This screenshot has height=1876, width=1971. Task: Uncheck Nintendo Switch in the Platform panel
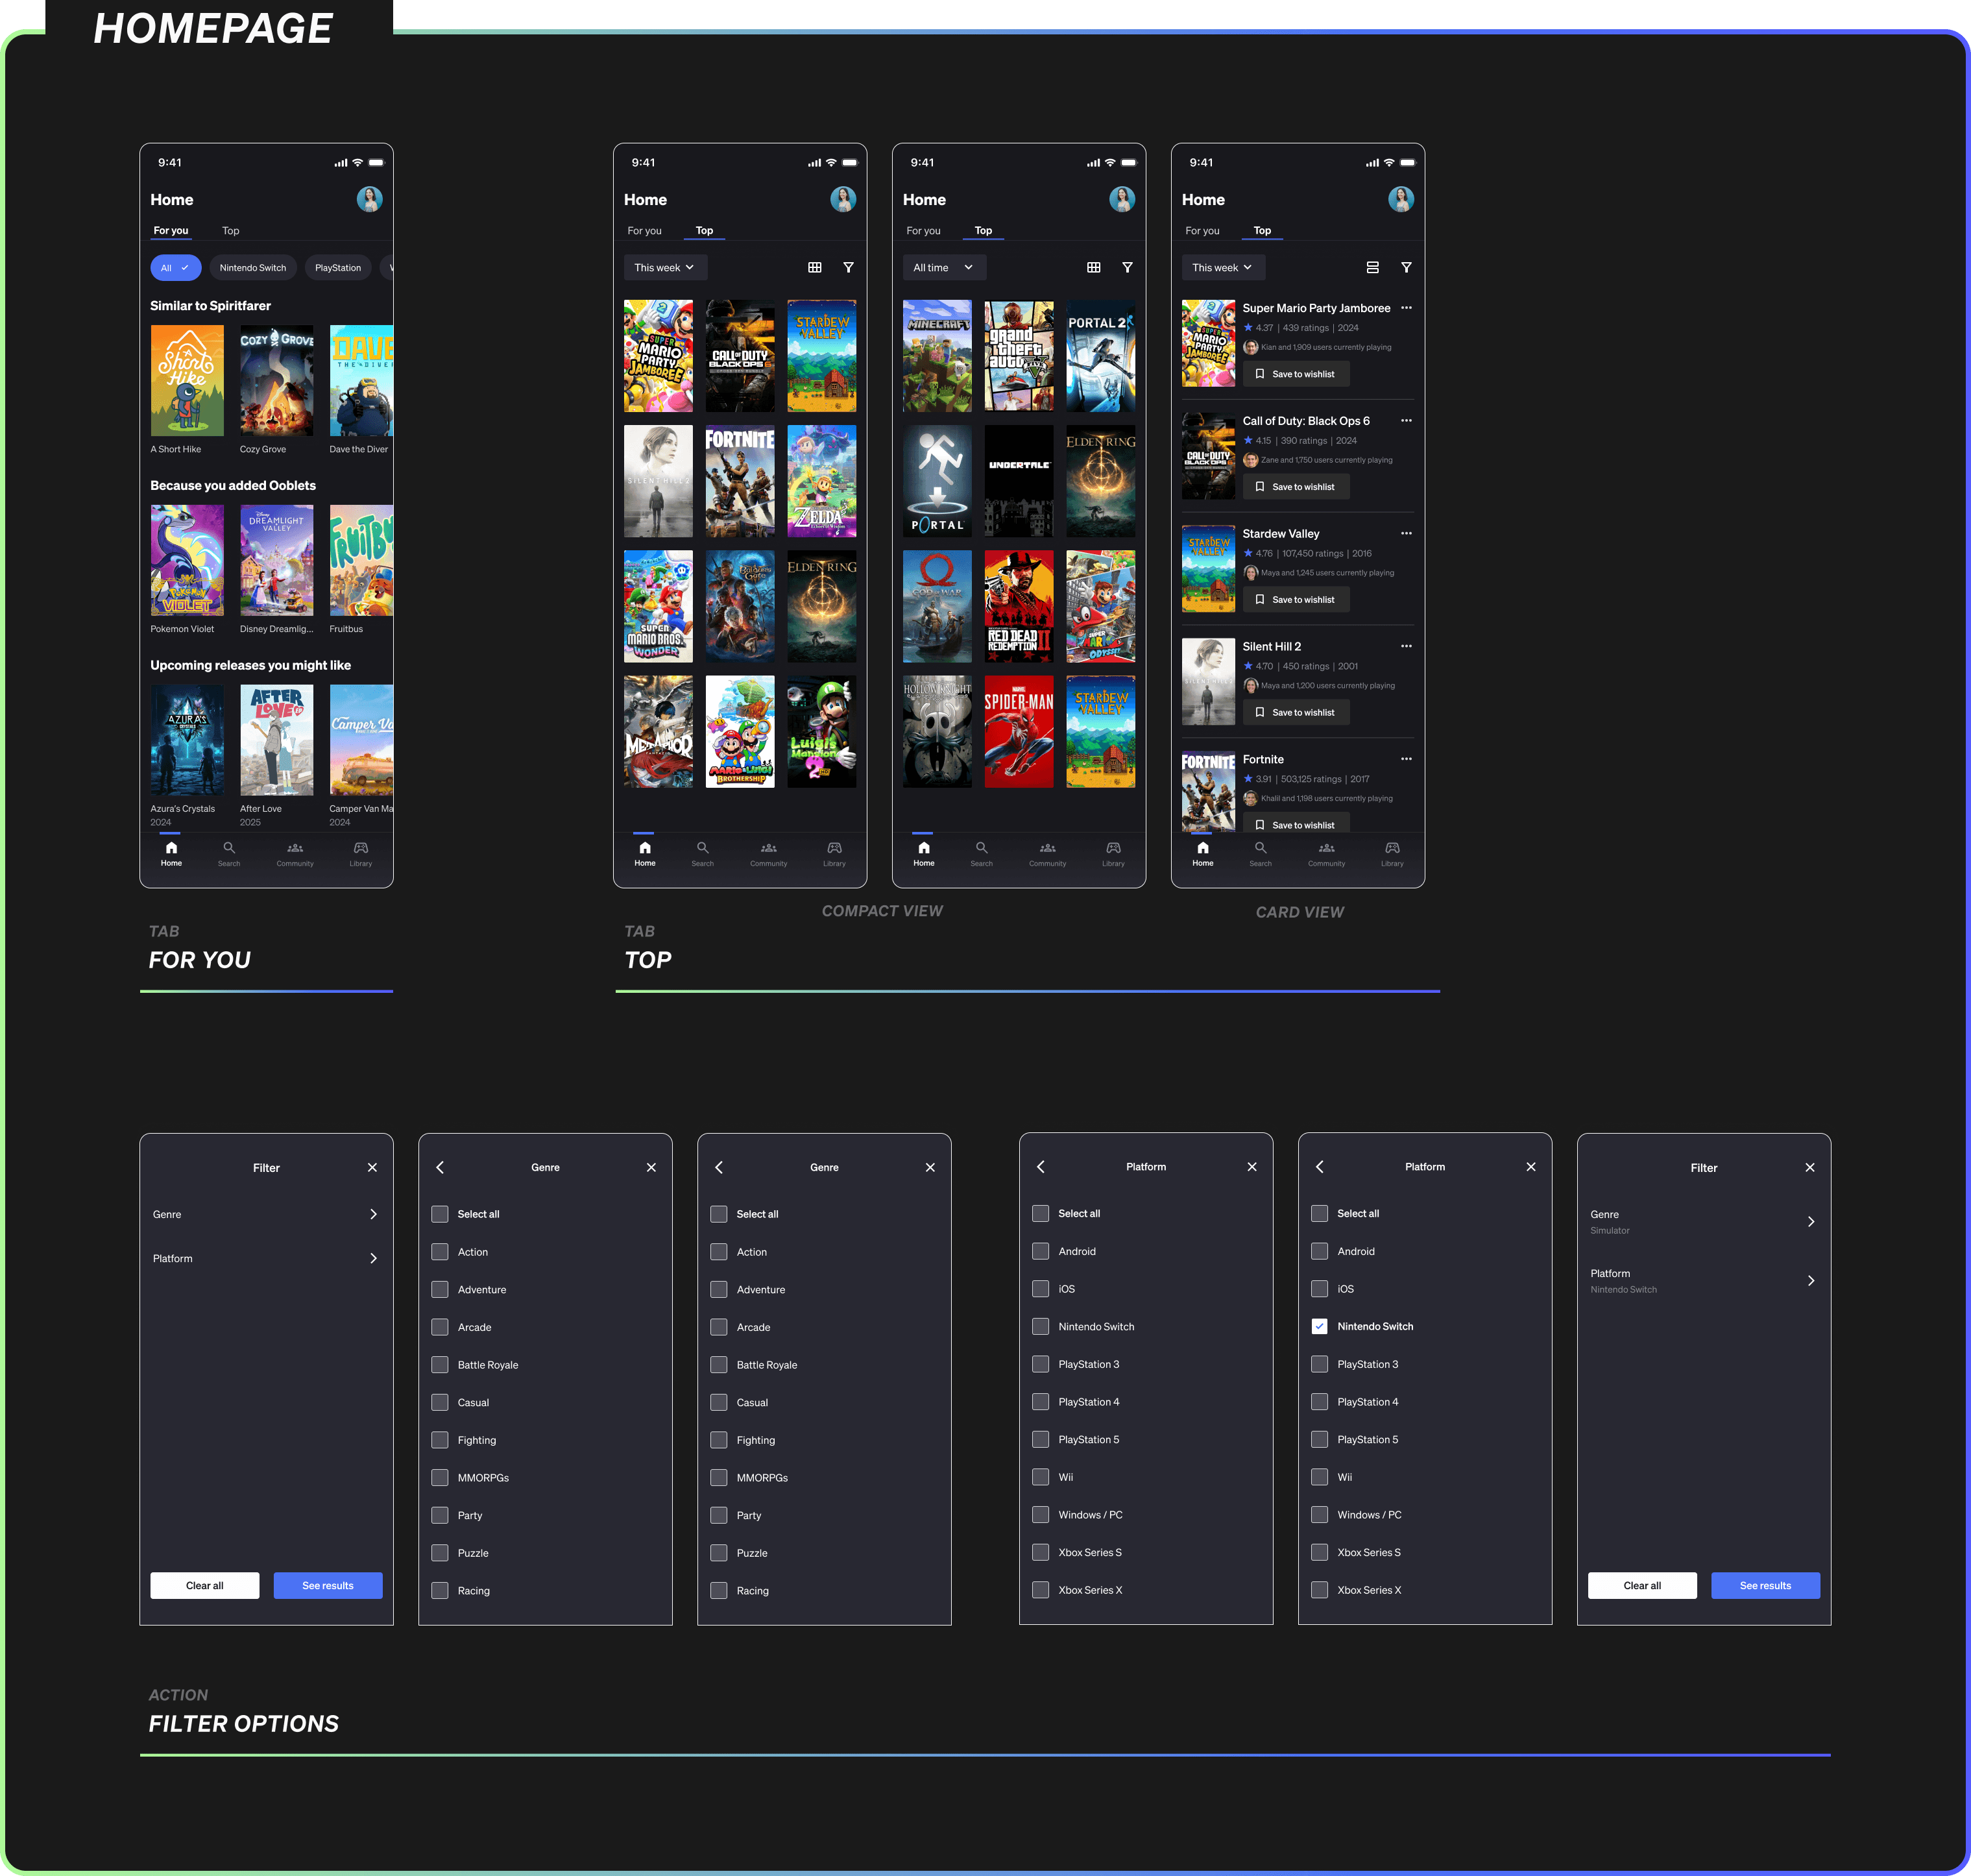pos(1320,1327)
